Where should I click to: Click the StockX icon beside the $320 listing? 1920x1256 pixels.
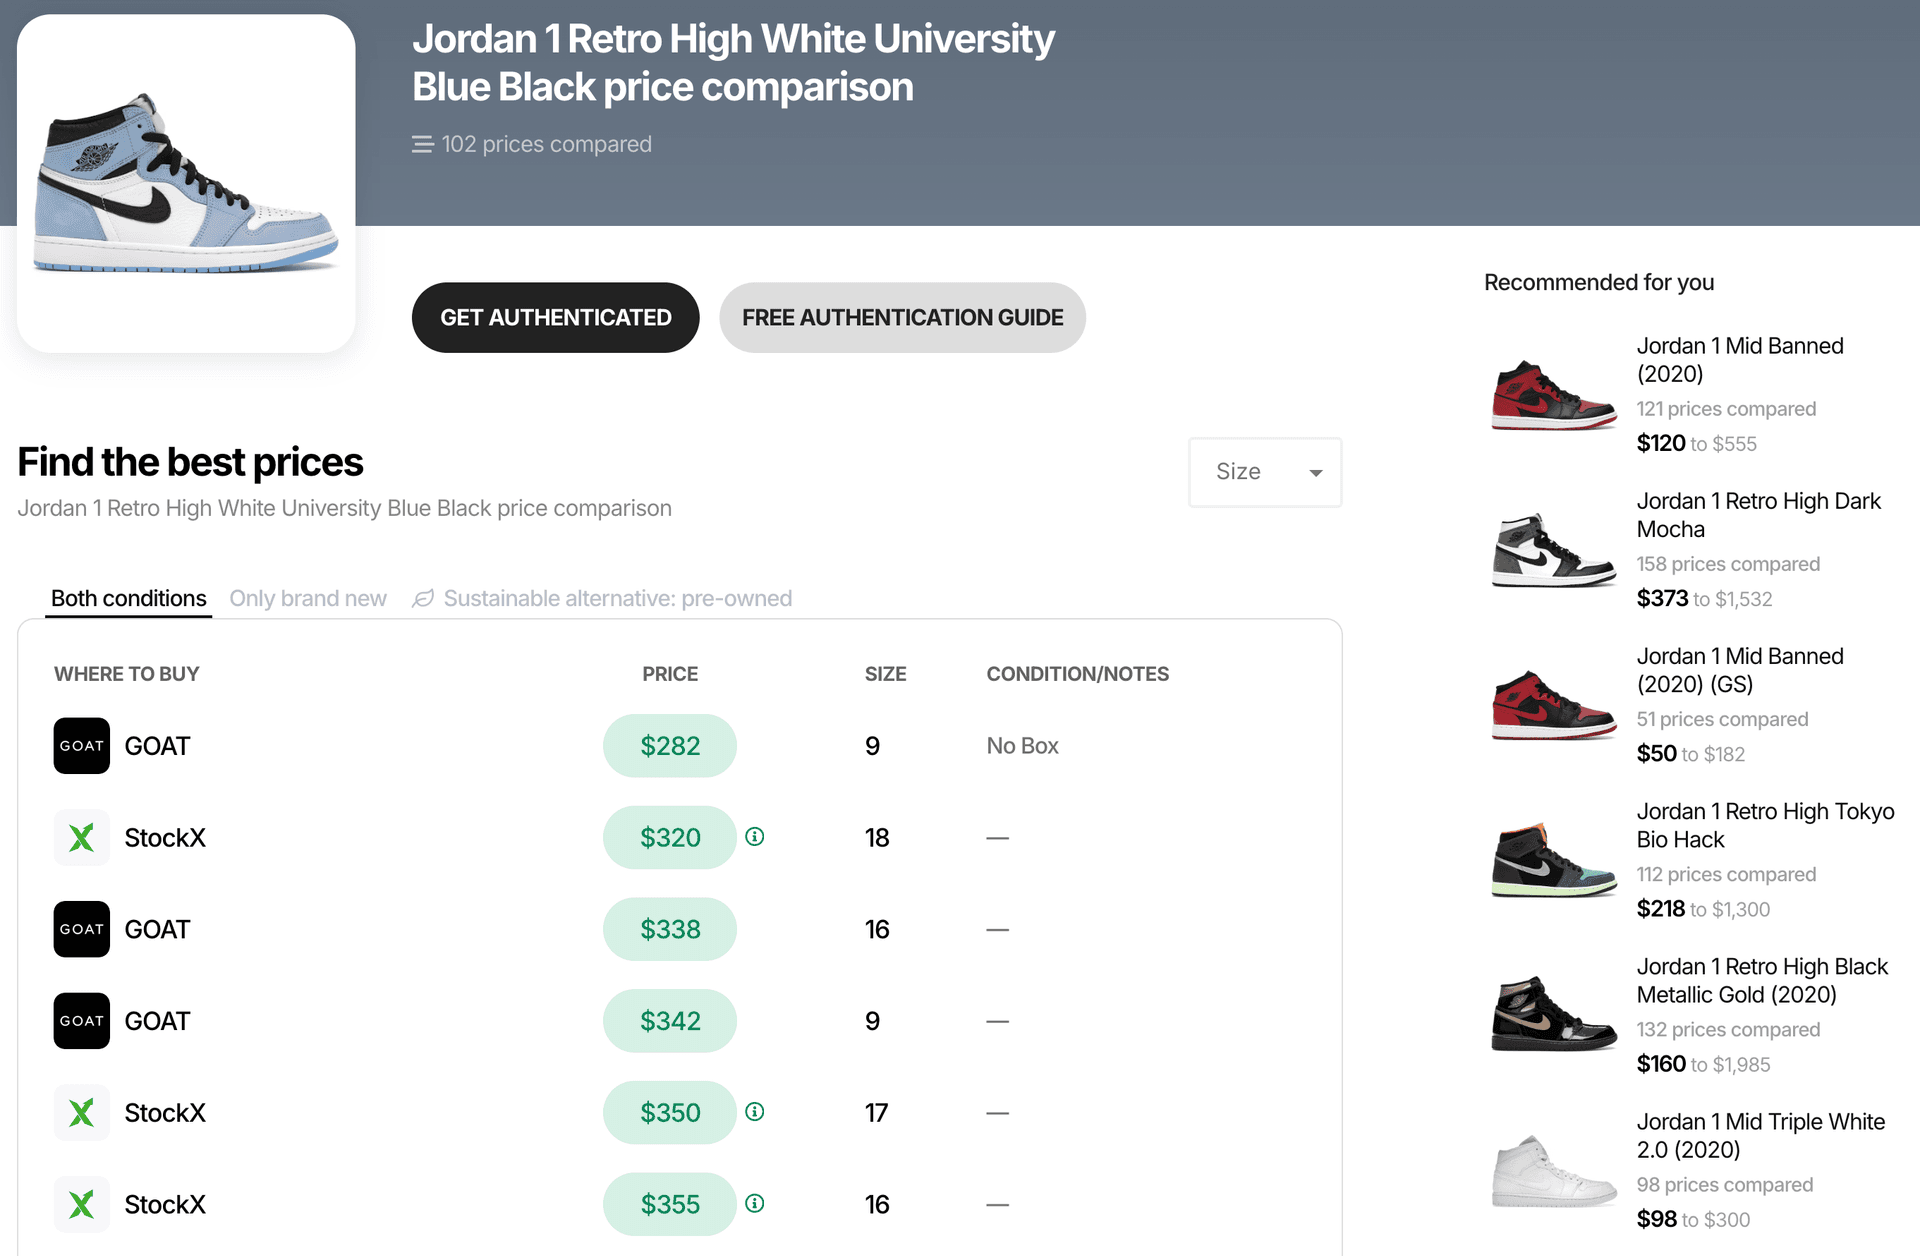tap(81, 837)
